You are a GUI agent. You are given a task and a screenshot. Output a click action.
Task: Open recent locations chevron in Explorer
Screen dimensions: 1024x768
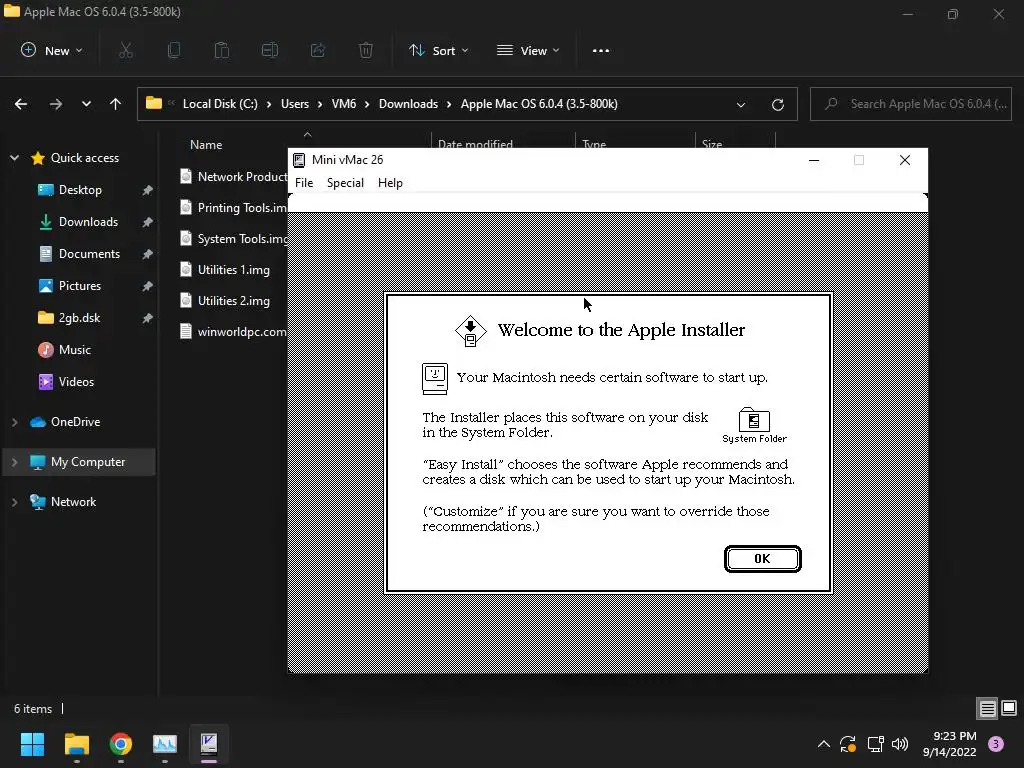point(86,104)
